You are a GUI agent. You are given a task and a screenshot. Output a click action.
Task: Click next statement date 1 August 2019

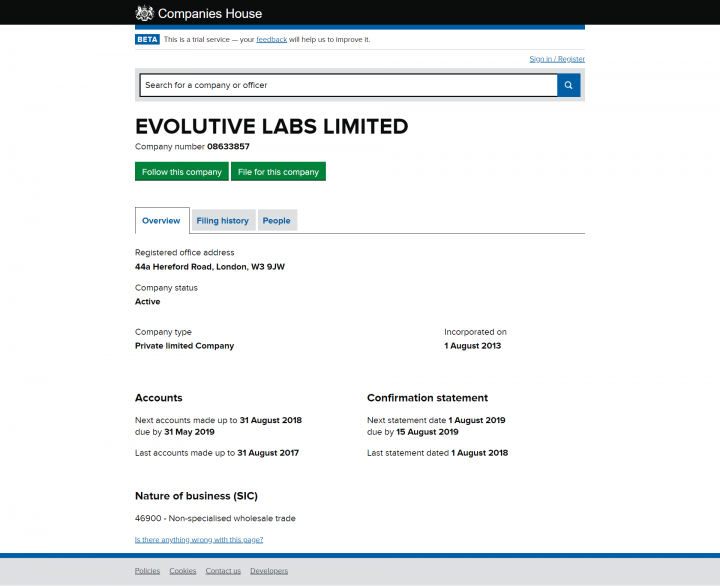point(477,420)
